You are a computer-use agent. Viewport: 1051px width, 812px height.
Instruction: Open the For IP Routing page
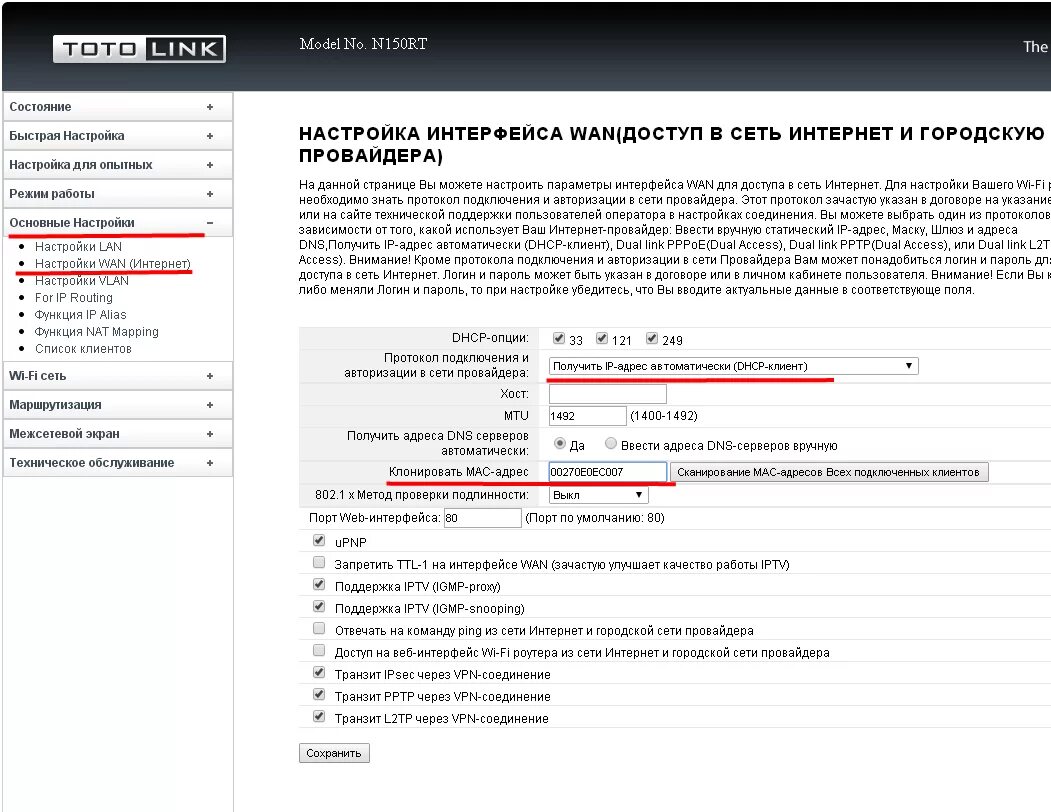[74, 298]
